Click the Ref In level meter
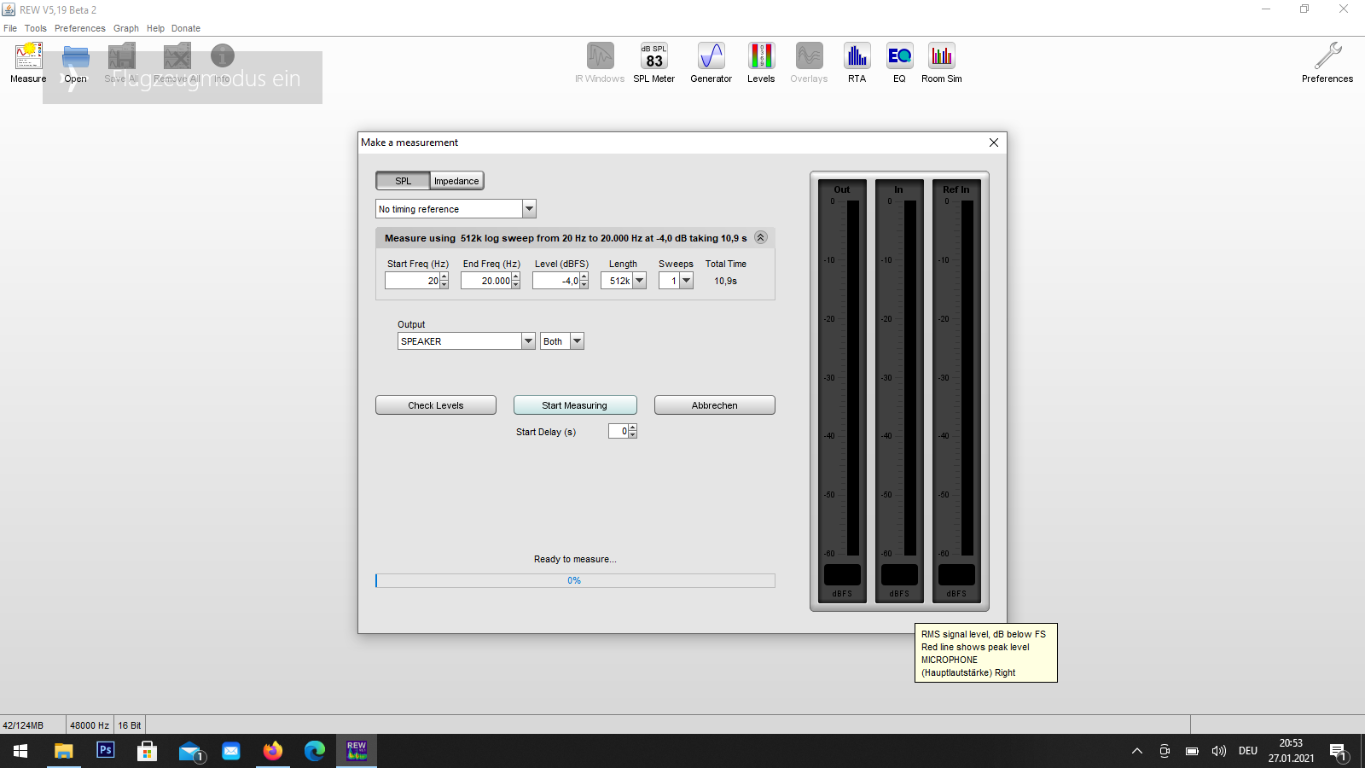1365x768 pixels. click(956, 391)
